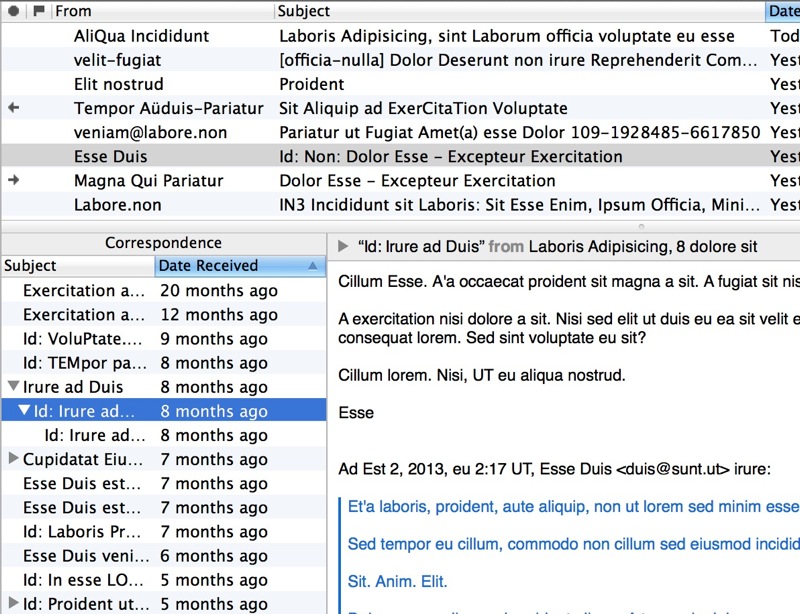This screenshot has width=800, height=614.
Task: Click subject Laboris Adipisicing, sint Laborum
Action: click(x=507, y=36)
